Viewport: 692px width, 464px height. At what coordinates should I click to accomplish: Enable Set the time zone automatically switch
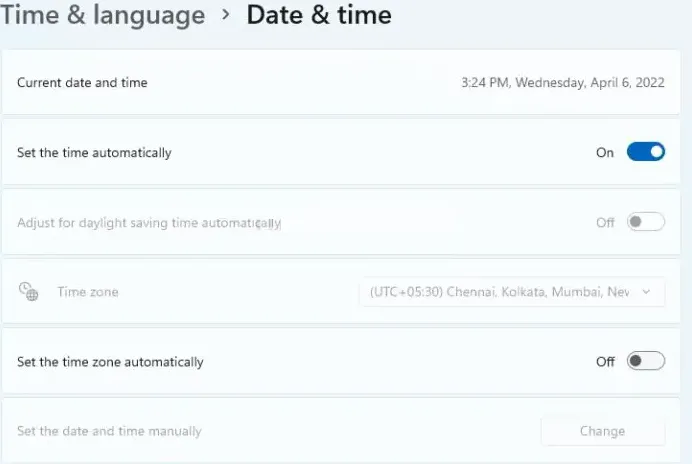coord(645,361)
